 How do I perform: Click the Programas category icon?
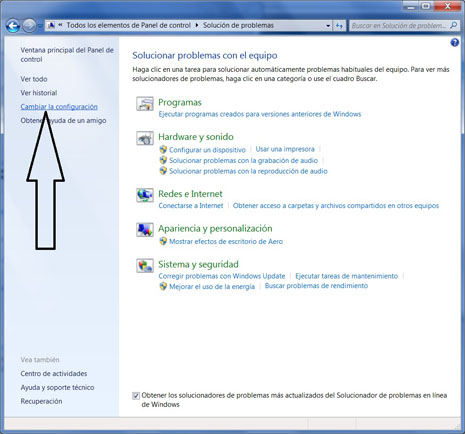(x=145, y=104)
